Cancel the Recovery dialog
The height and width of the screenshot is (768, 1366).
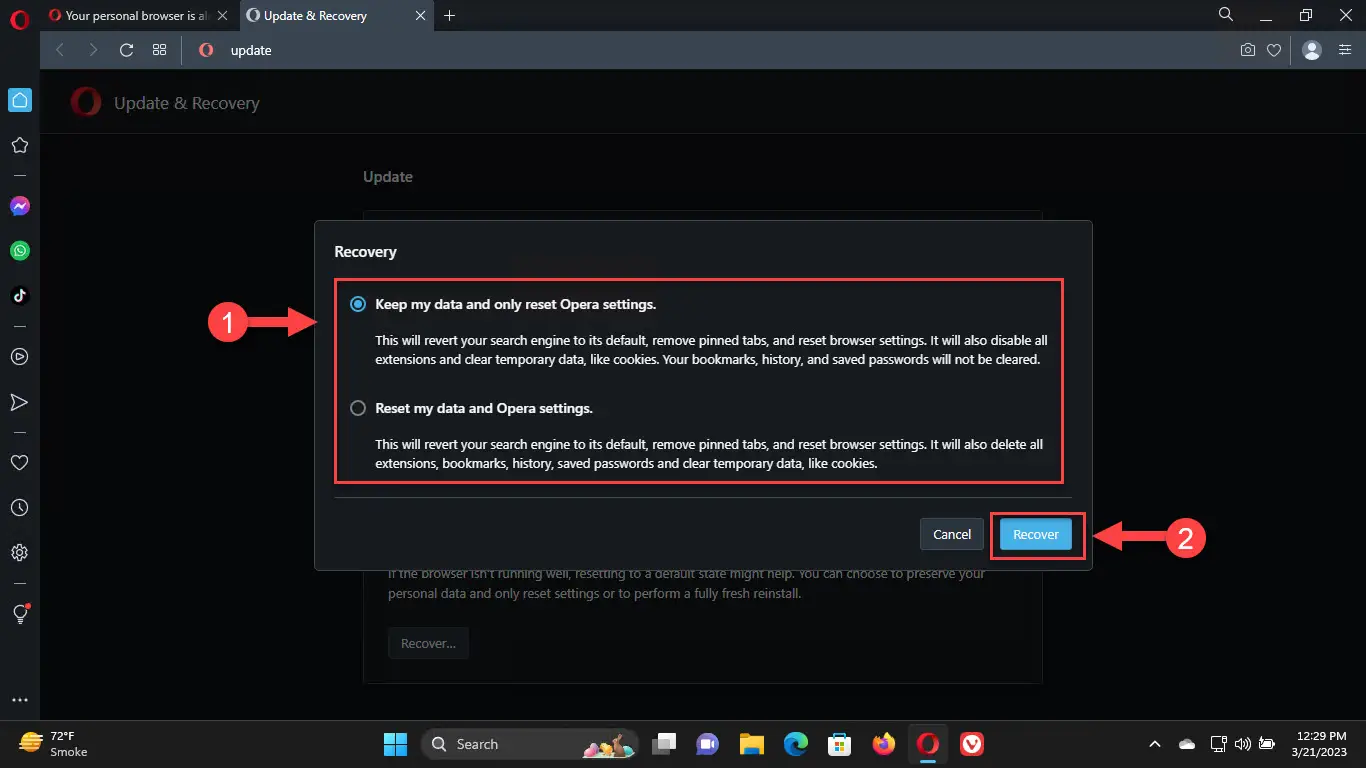[x=952, y=534]
